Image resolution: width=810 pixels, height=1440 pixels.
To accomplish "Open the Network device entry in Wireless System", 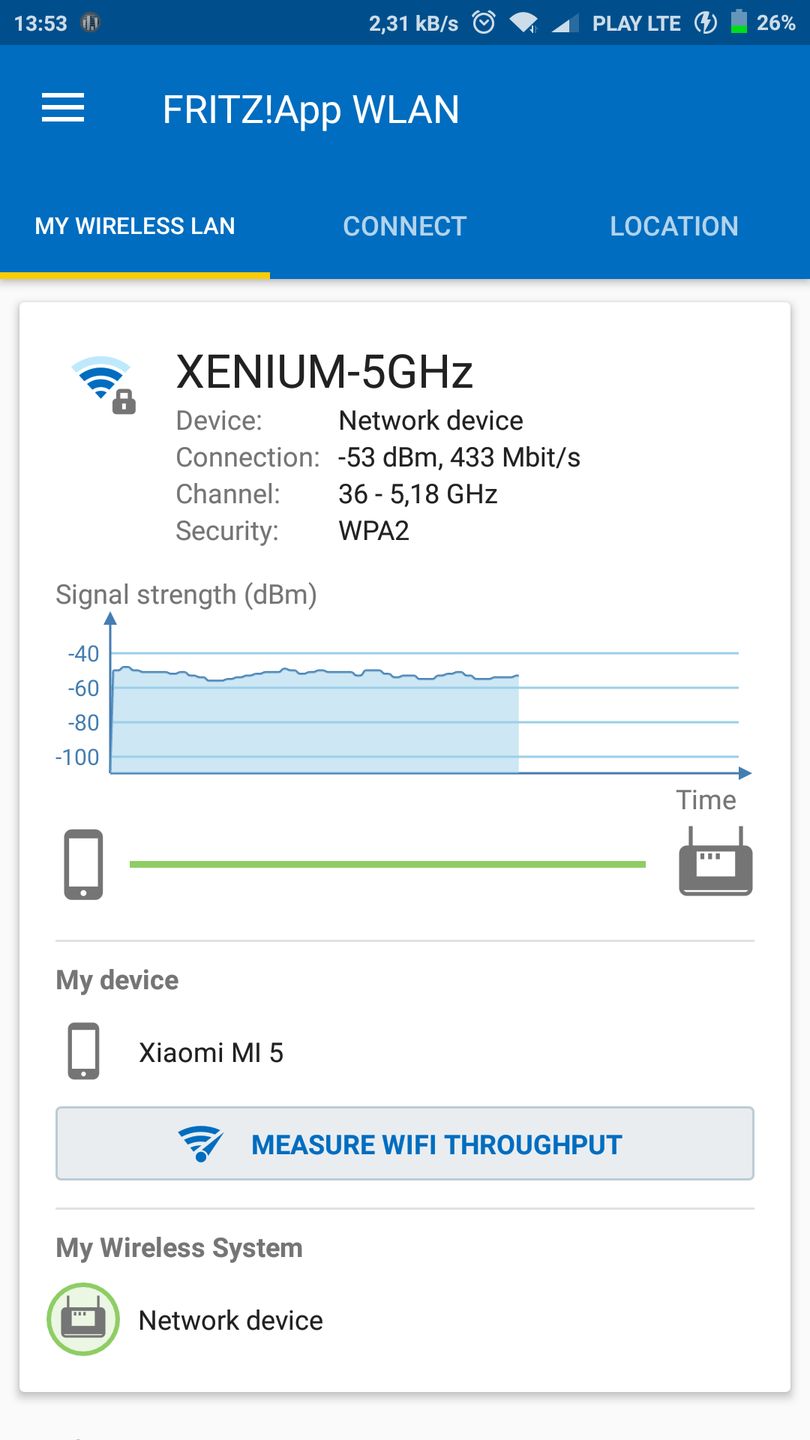I will point(230,1320).
